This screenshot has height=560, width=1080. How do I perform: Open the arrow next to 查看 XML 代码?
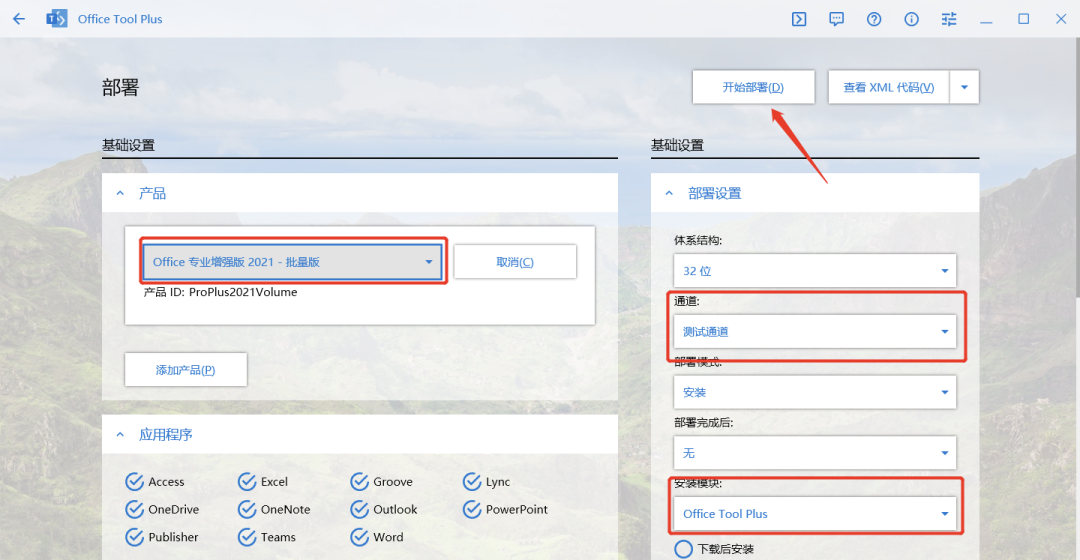[x=964, y=87]
